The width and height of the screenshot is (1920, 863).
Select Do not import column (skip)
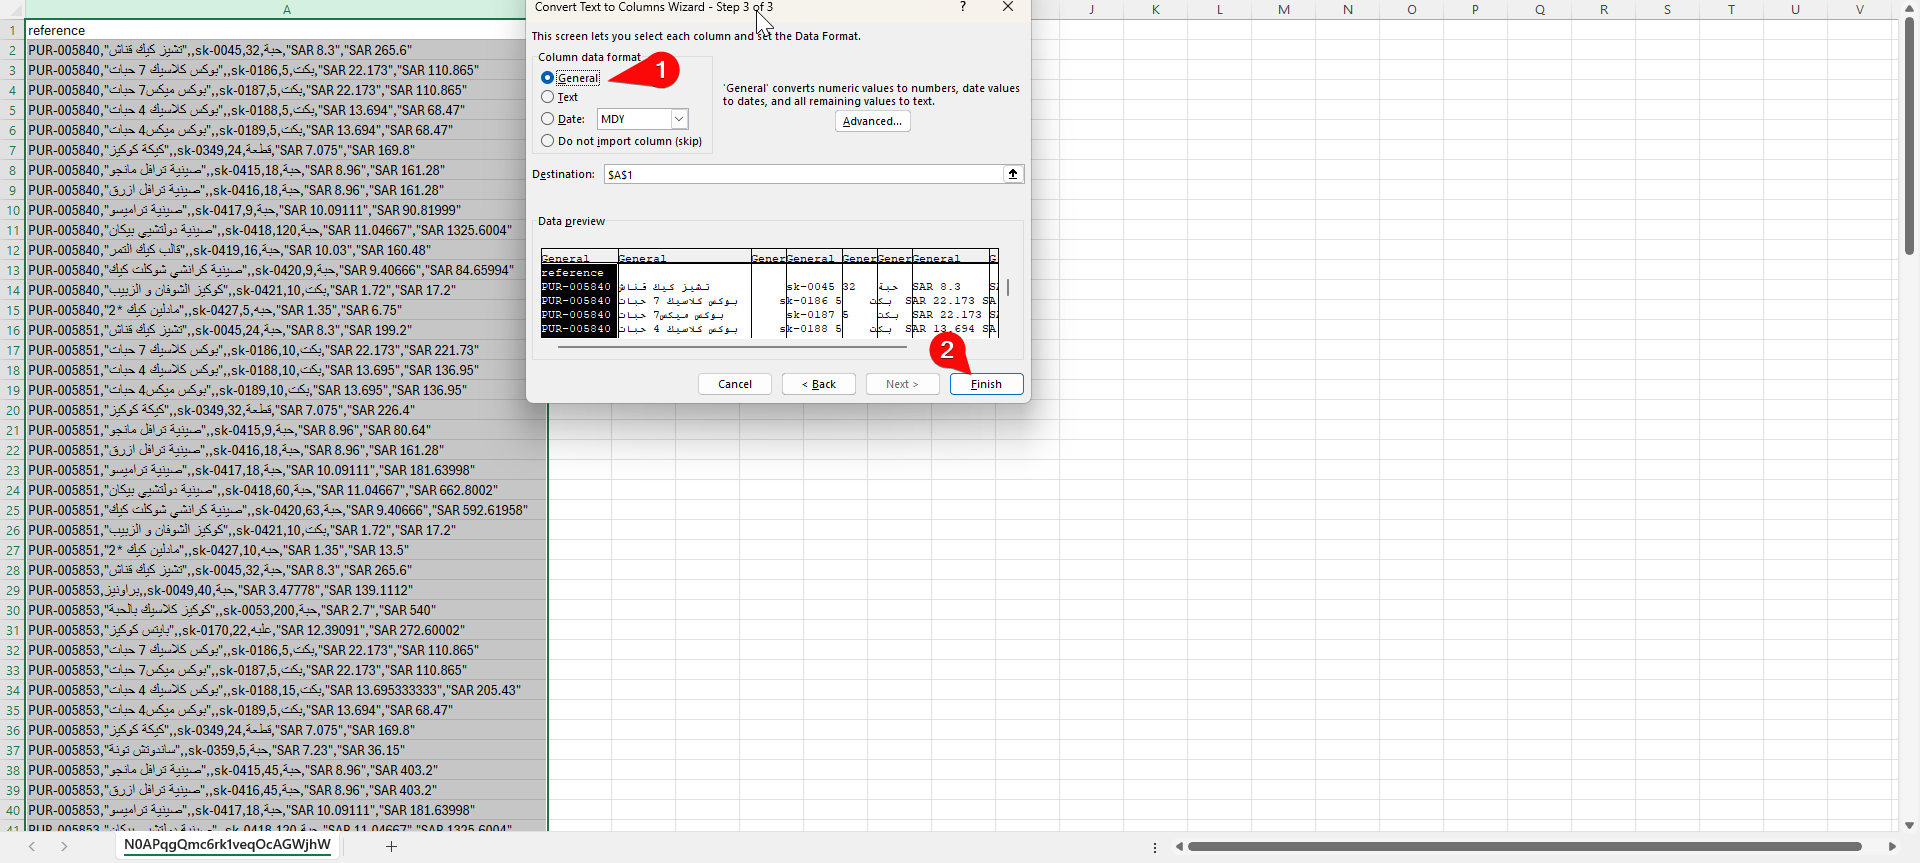tap(548, 141)
